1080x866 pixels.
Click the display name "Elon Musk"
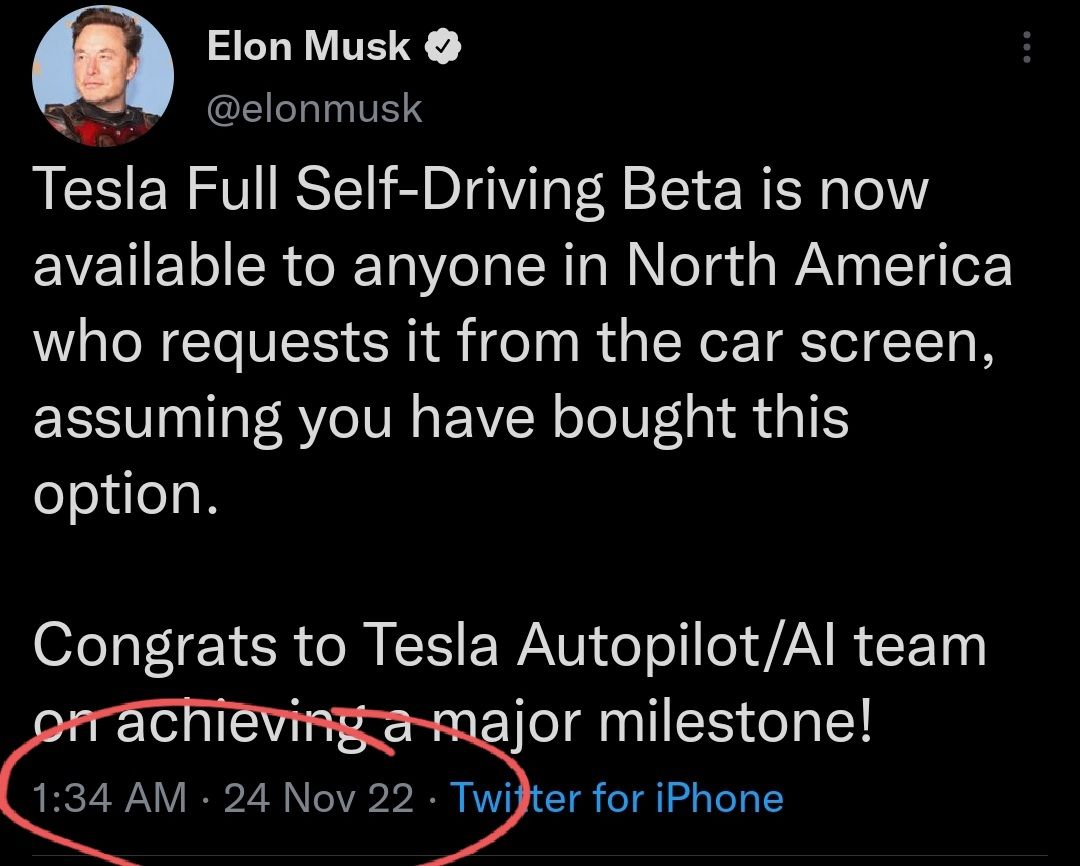point(309,46)
